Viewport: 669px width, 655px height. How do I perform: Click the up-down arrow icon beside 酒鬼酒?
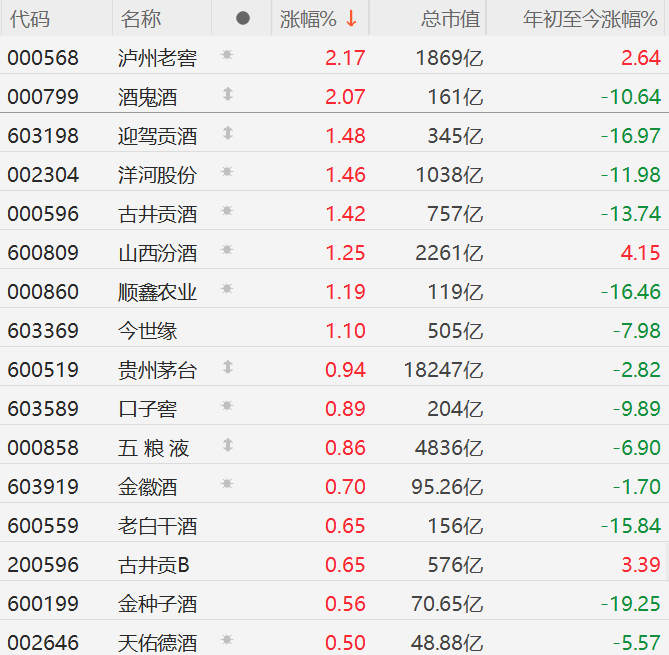pyautogui.click(x=227, y=94)
